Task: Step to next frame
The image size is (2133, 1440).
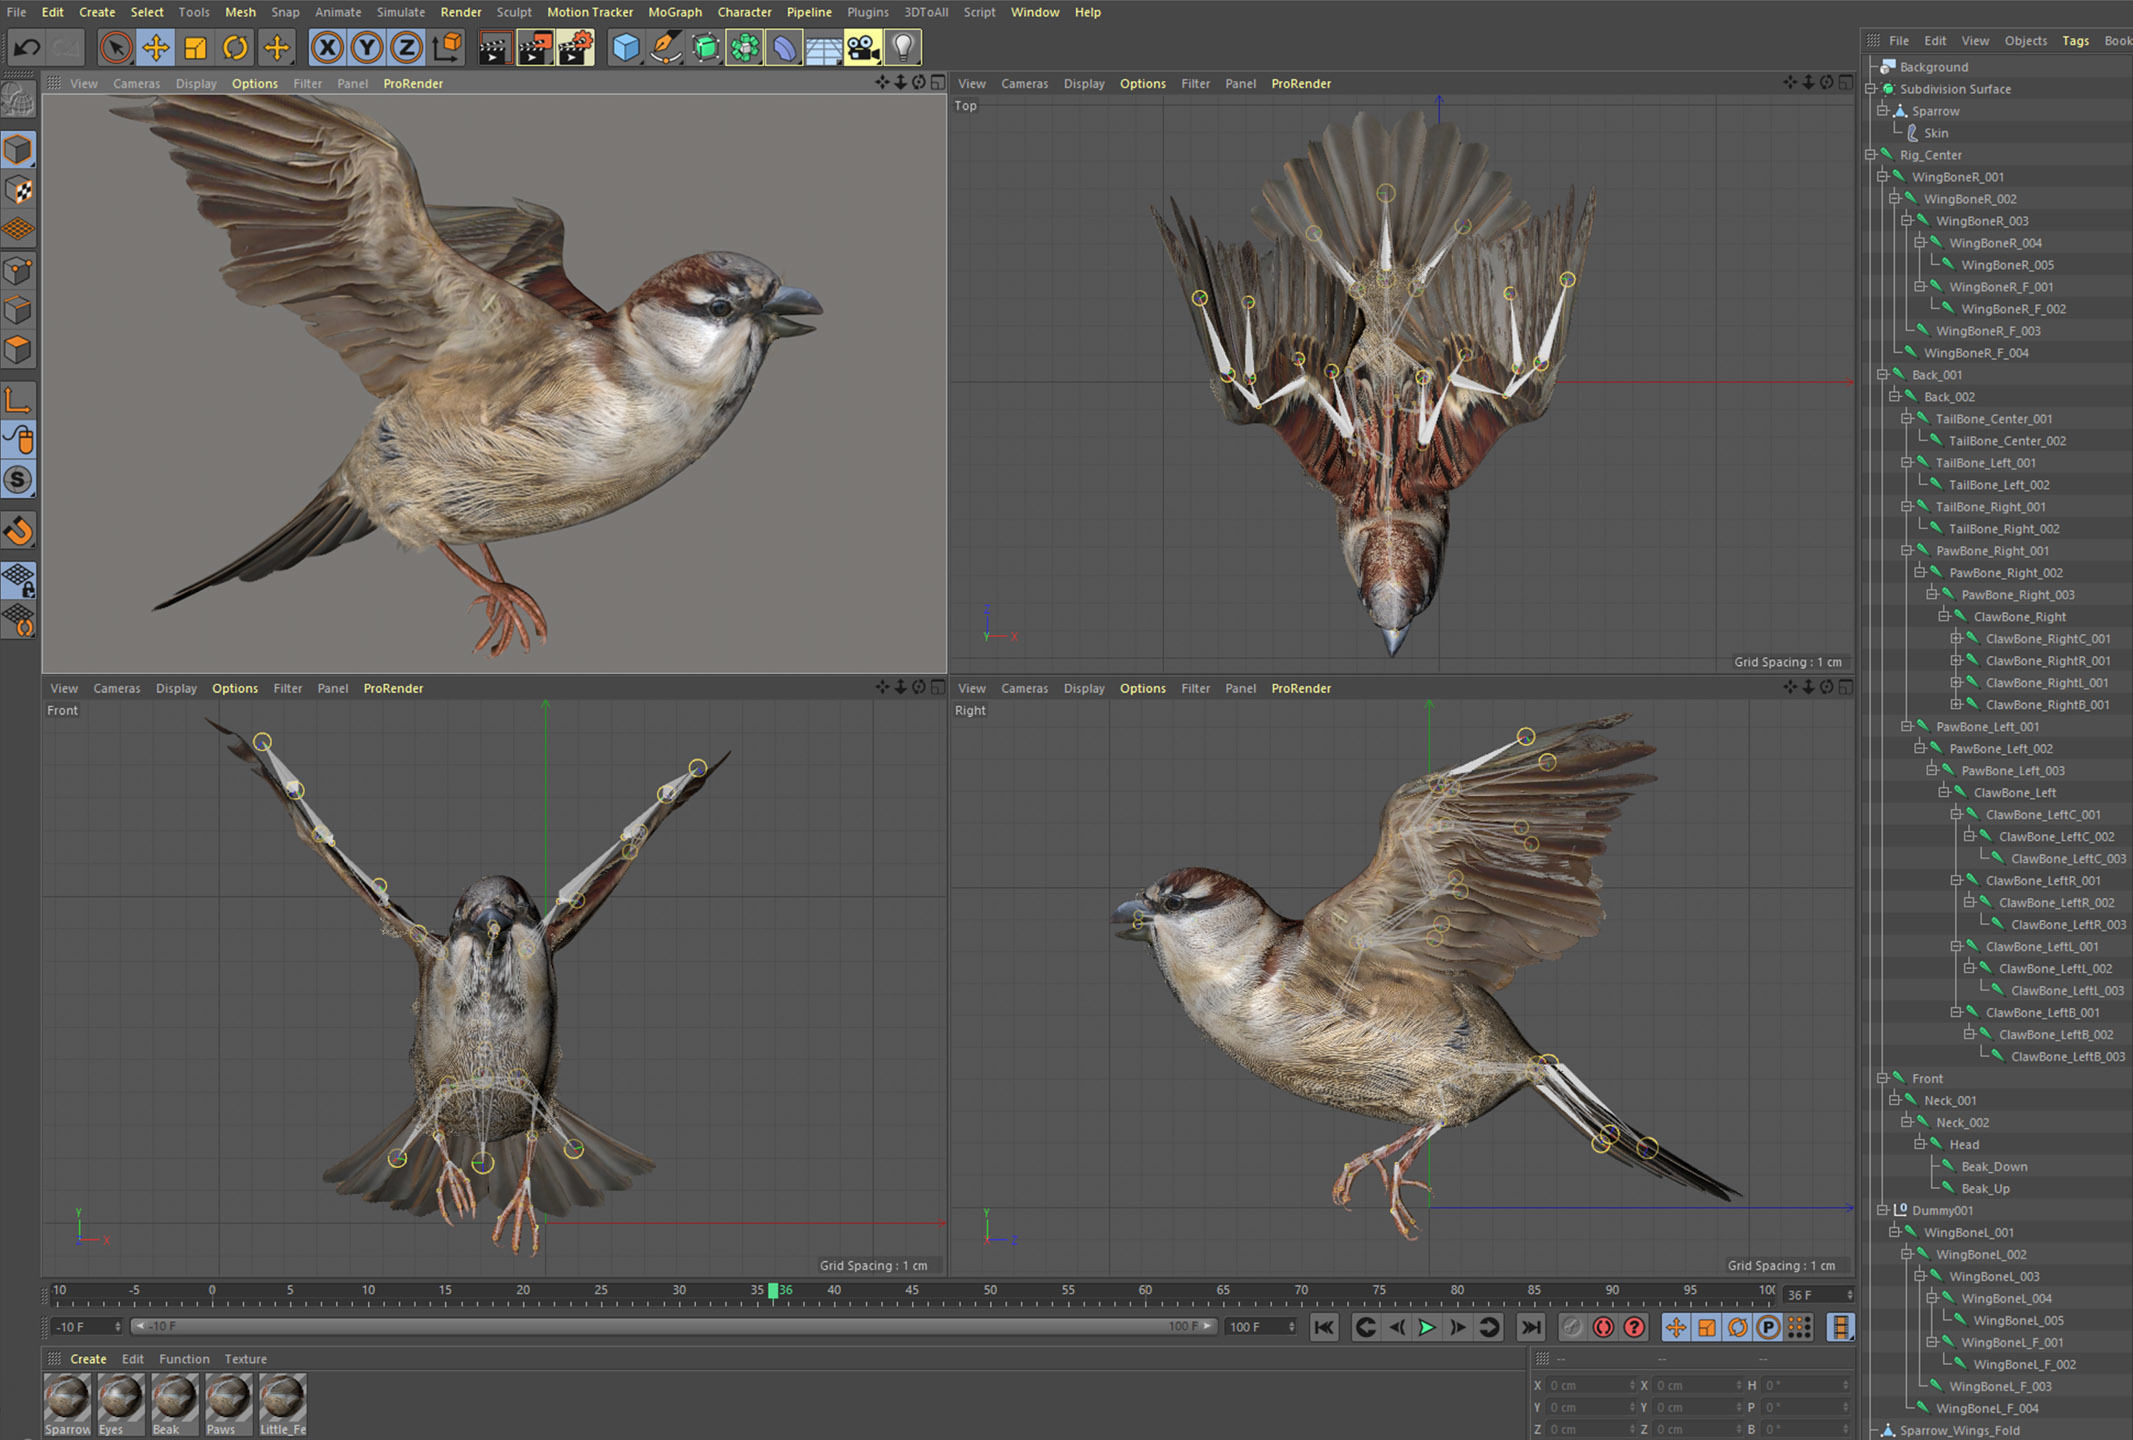Action: pos(1458,1327)
